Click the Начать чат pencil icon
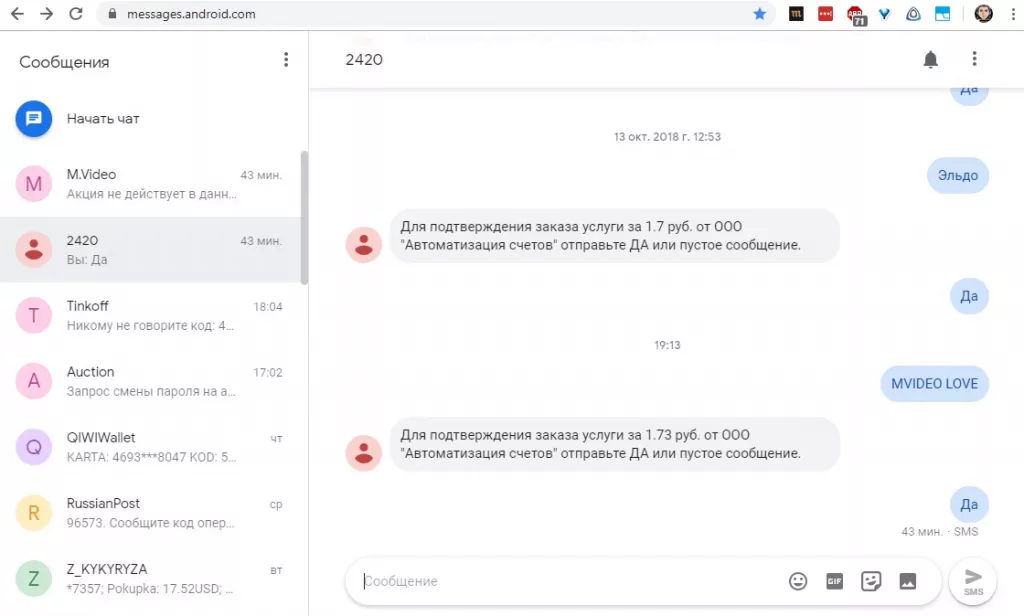This screenshot has height=616, width=1024. coord(33,118)
